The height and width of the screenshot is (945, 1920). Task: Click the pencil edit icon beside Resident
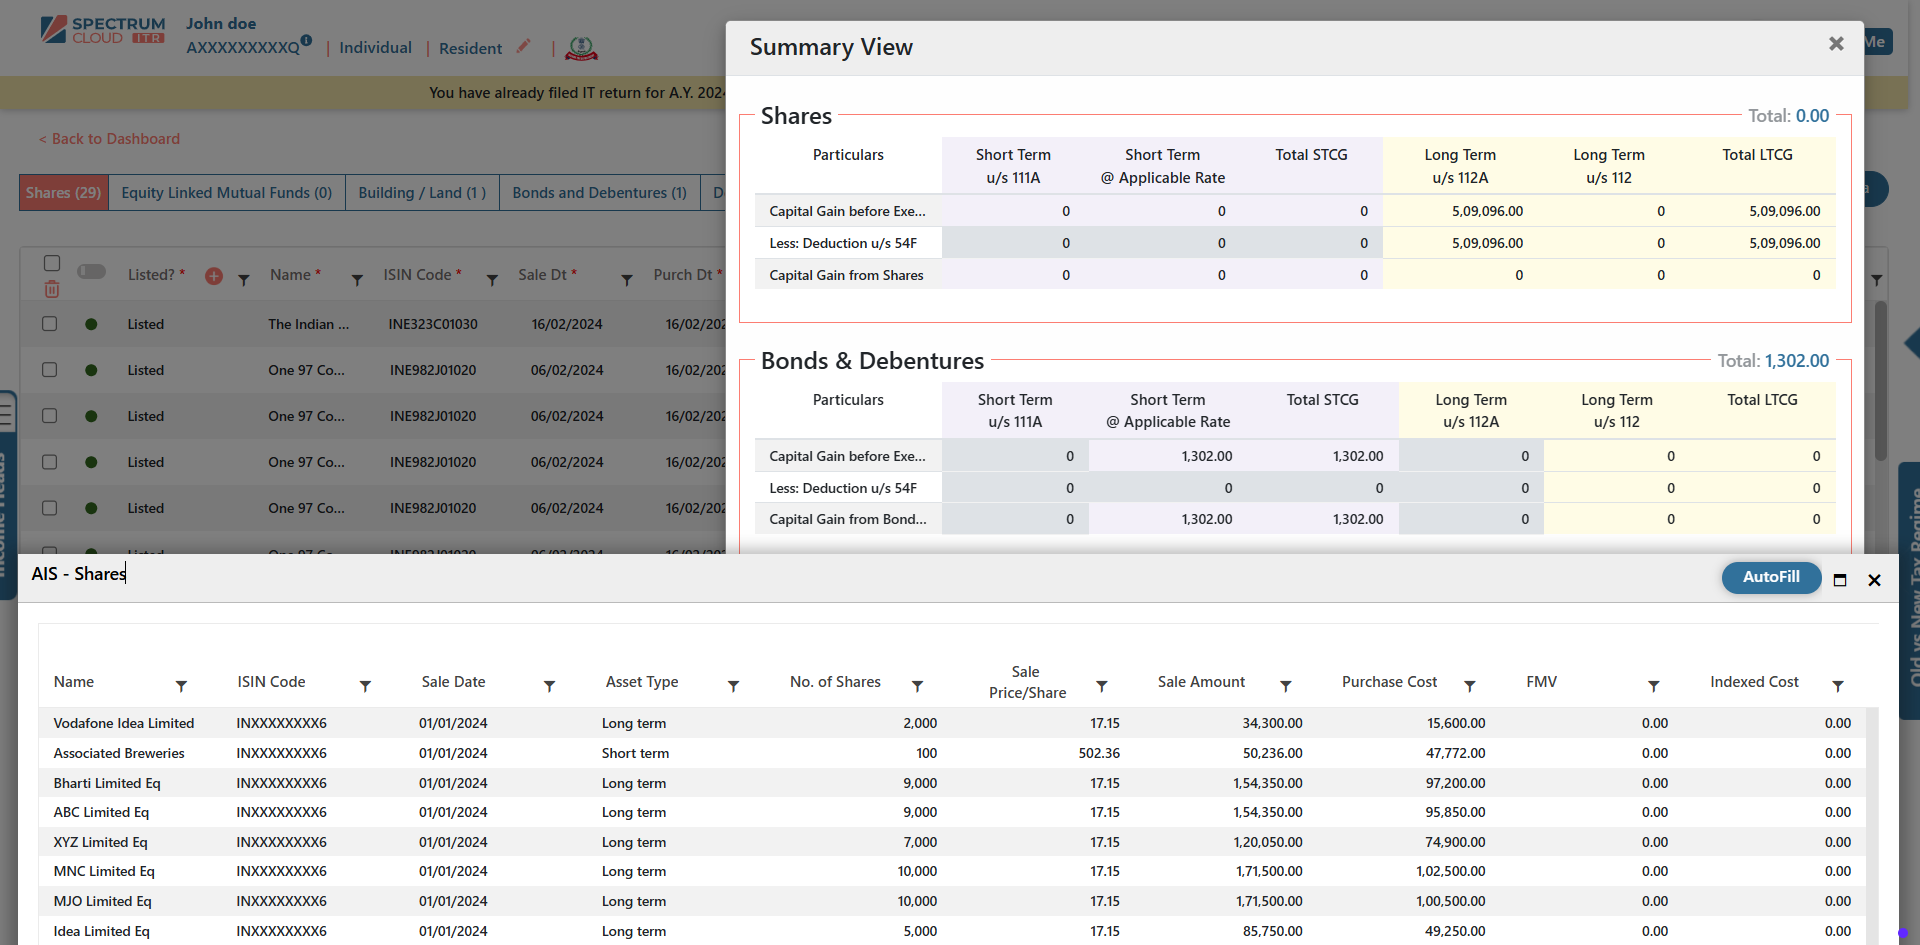[x=523, y=47]
